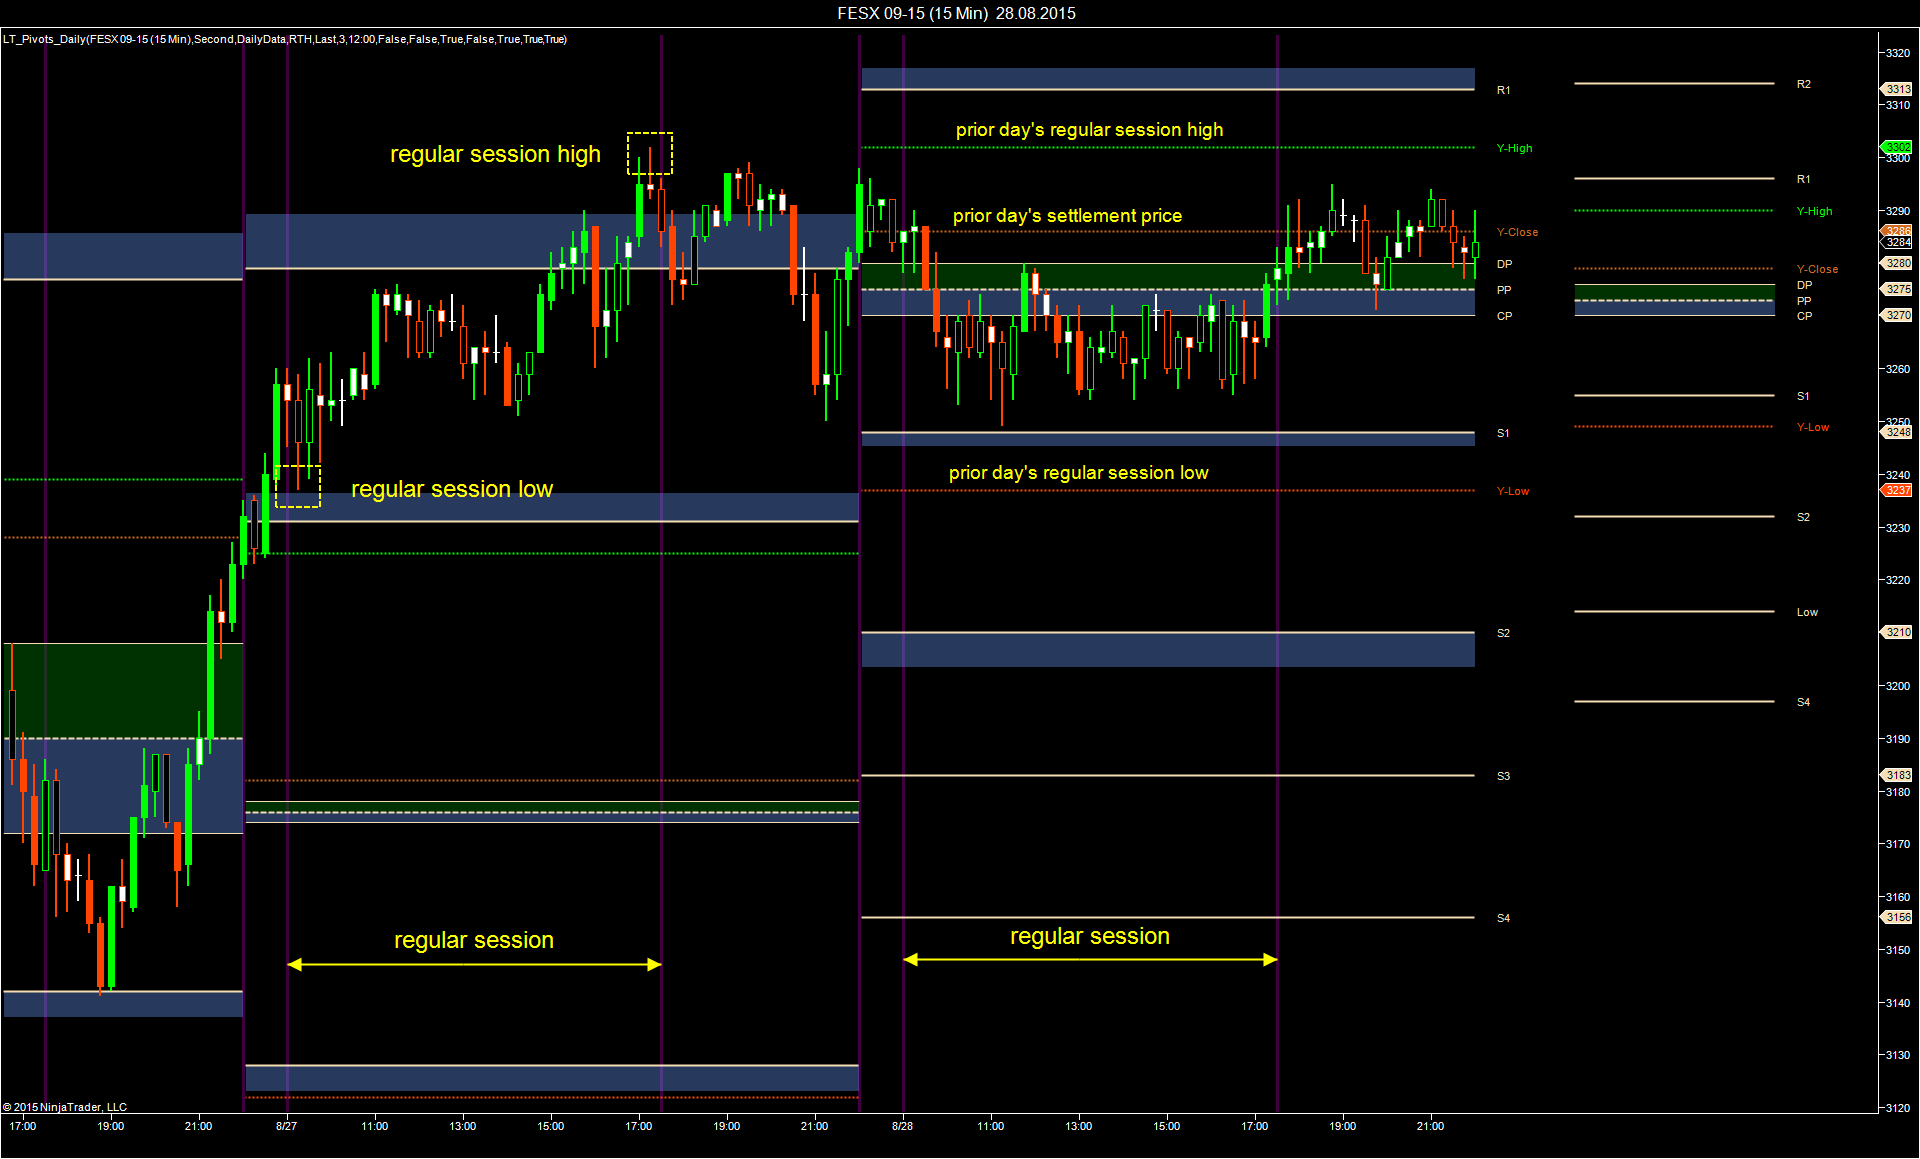The height and width of the screenshot is (1159, 1920).
Task: Click the 3210 price axis marker
Action: (1898, 632)
